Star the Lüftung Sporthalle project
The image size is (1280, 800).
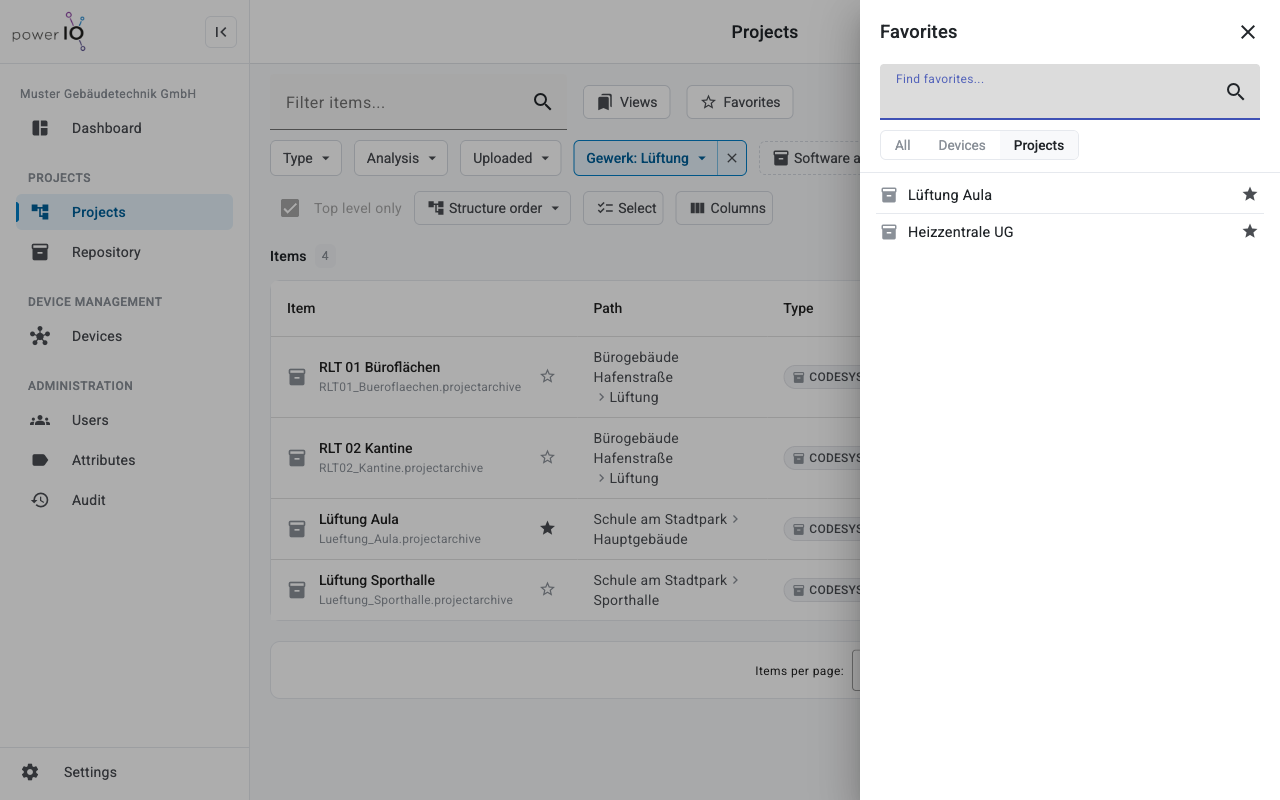click(x=547, y=589)
